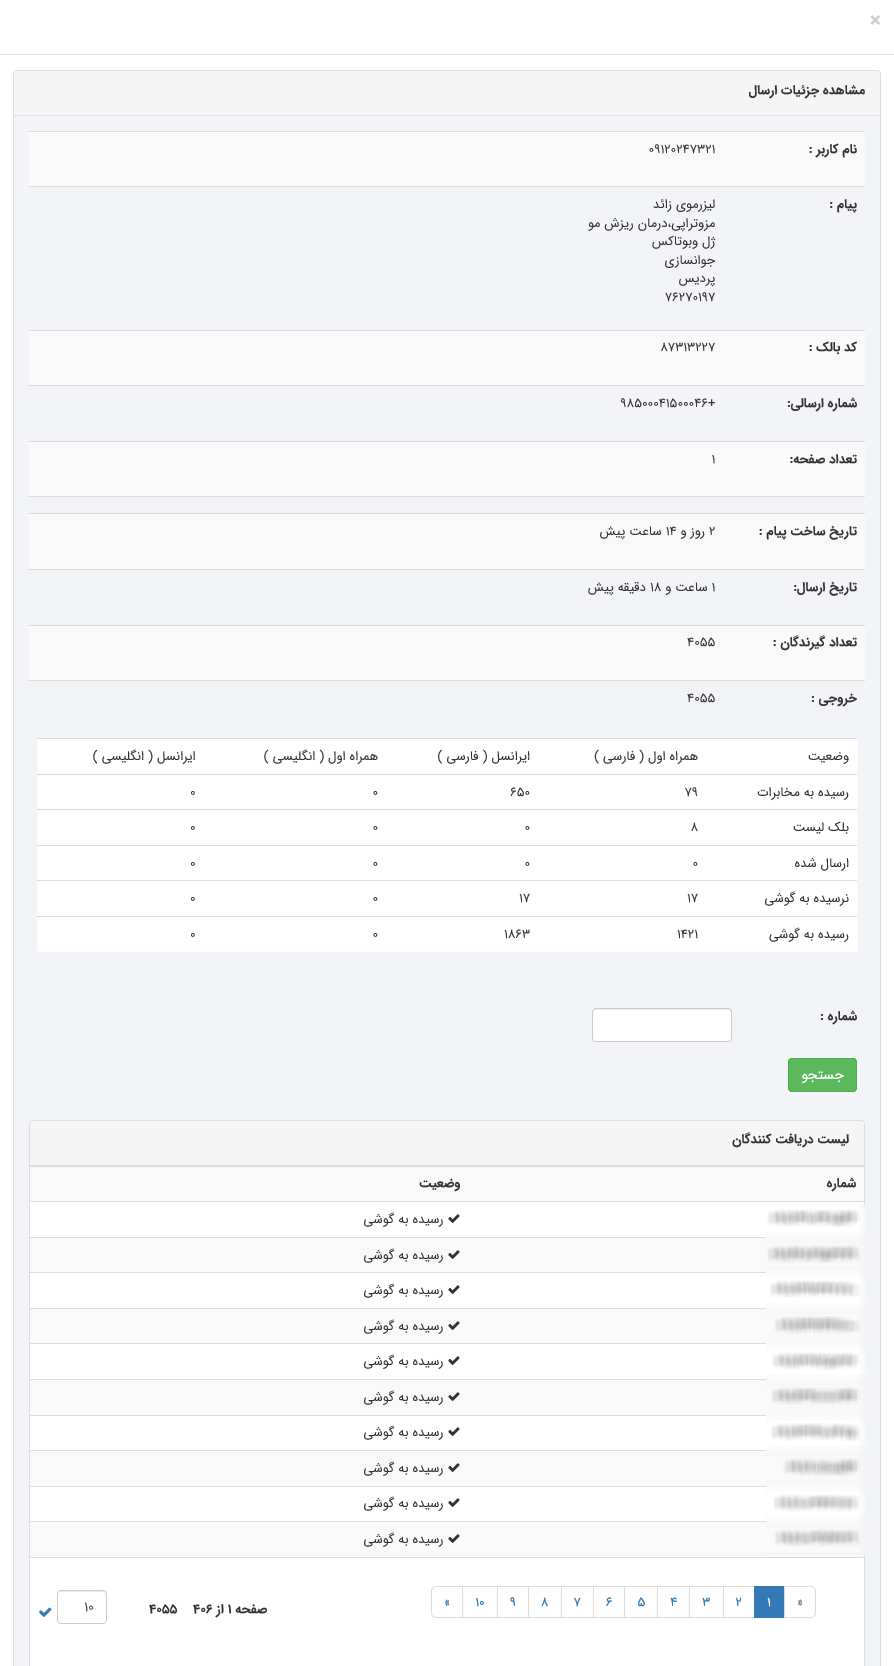This screenshot has width=894, height=1666.
Task: Select currently active page 1 button
Action: (x=769, y=1602)
